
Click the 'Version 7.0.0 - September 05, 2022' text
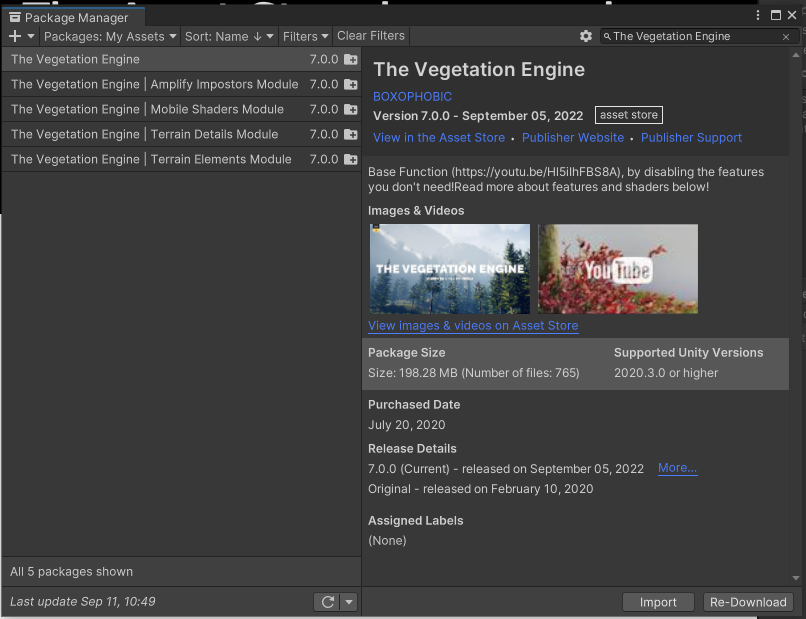point(478,116)
